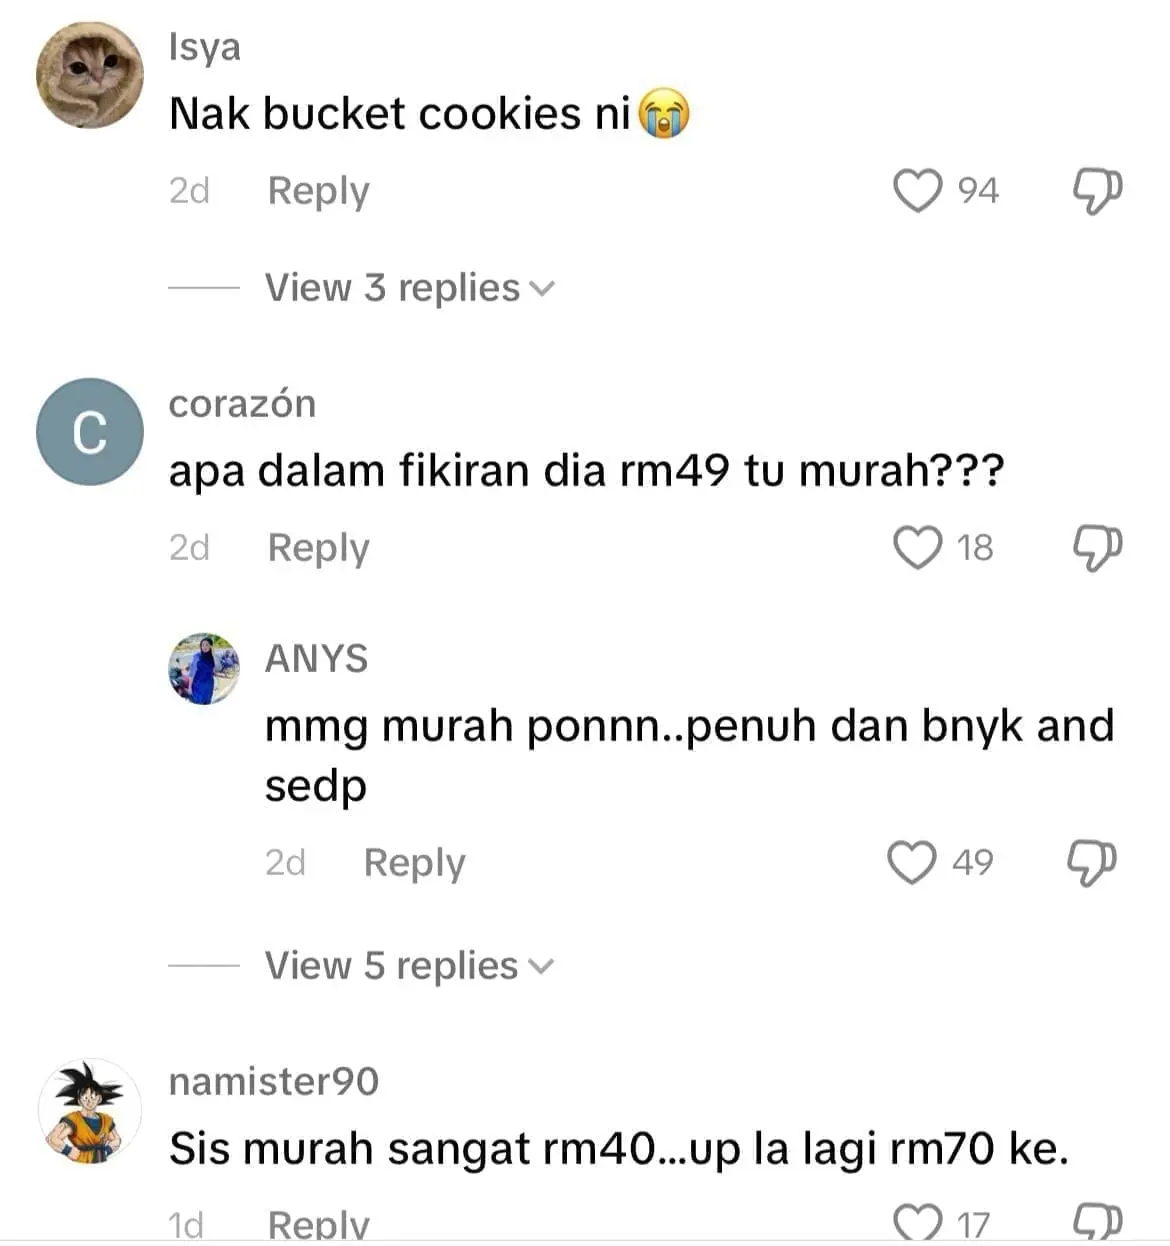Viewport: 1170px width, 1246px height.
Task: Open the namister90 username link
Action: coord(274,1081)
